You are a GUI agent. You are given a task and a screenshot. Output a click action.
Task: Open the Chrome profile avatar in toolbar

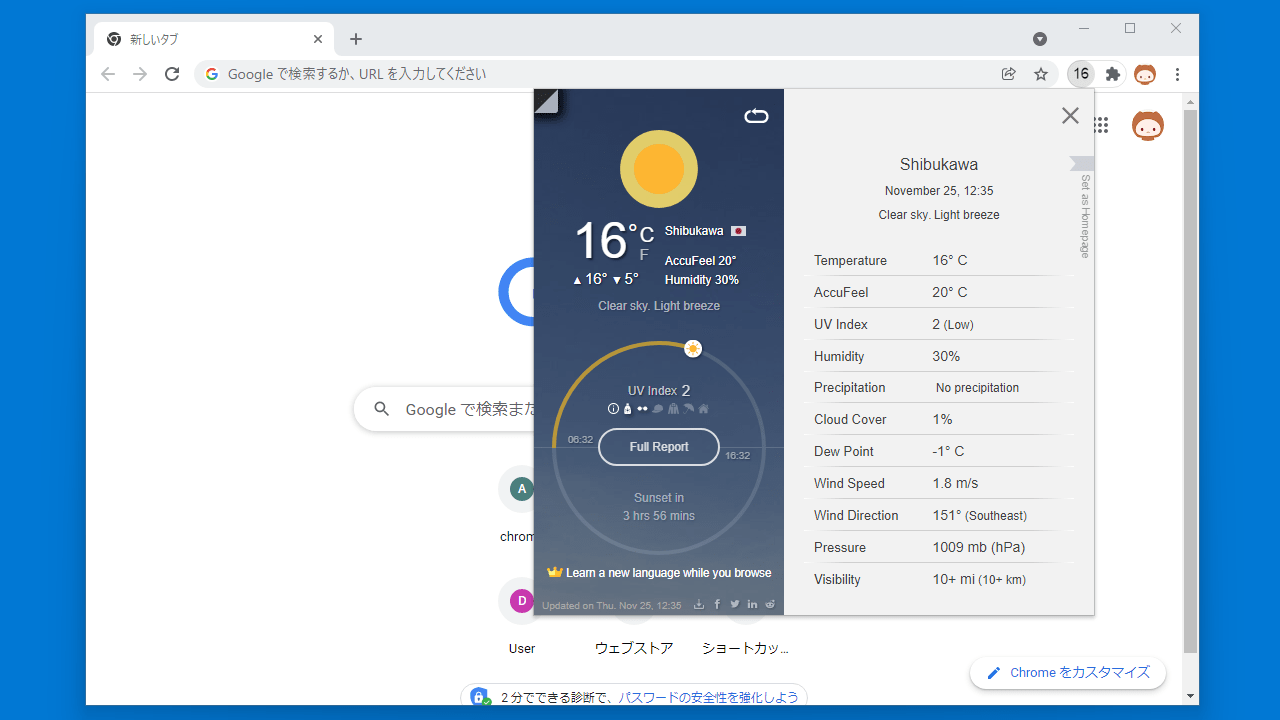1145,74
